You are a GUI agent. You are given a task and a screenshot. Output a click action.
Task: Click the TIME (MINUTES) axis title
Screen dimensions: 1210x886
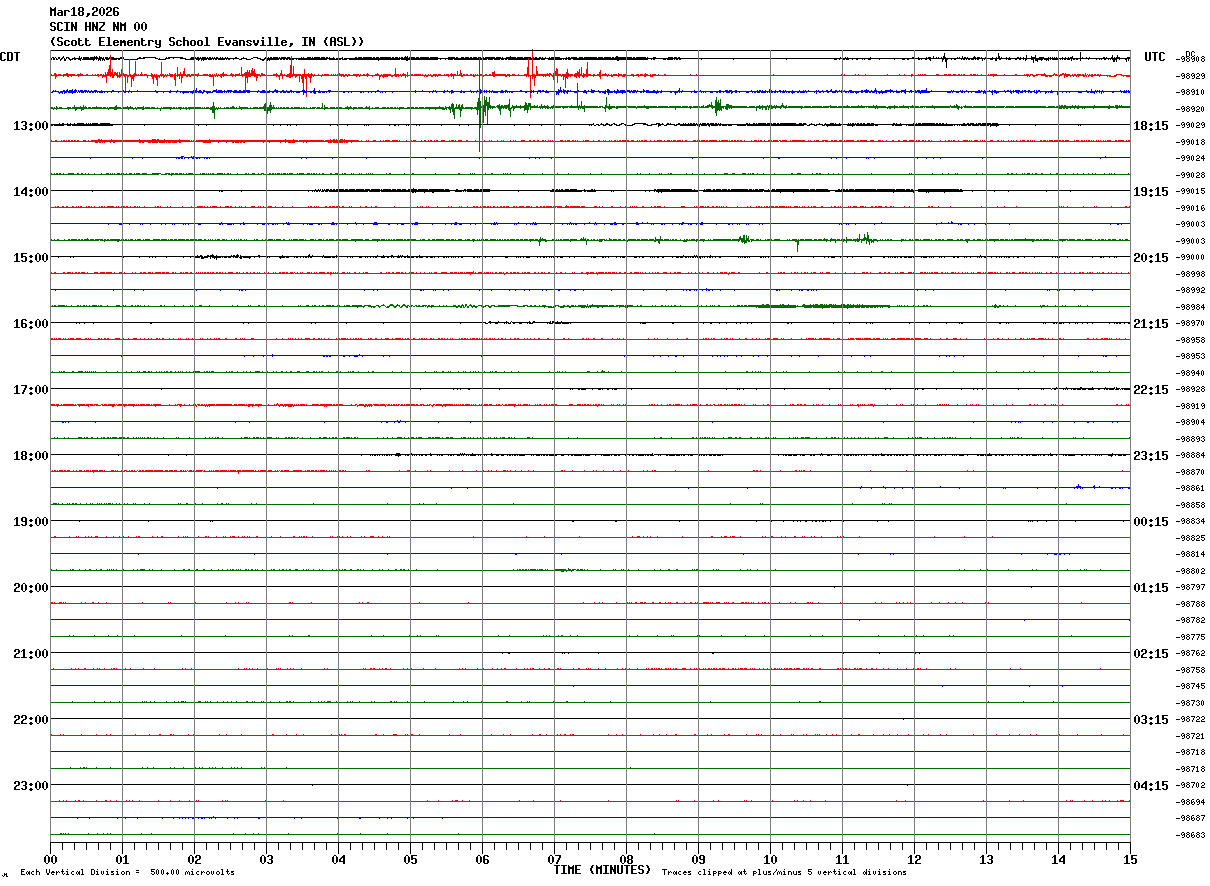coord(602,870)
